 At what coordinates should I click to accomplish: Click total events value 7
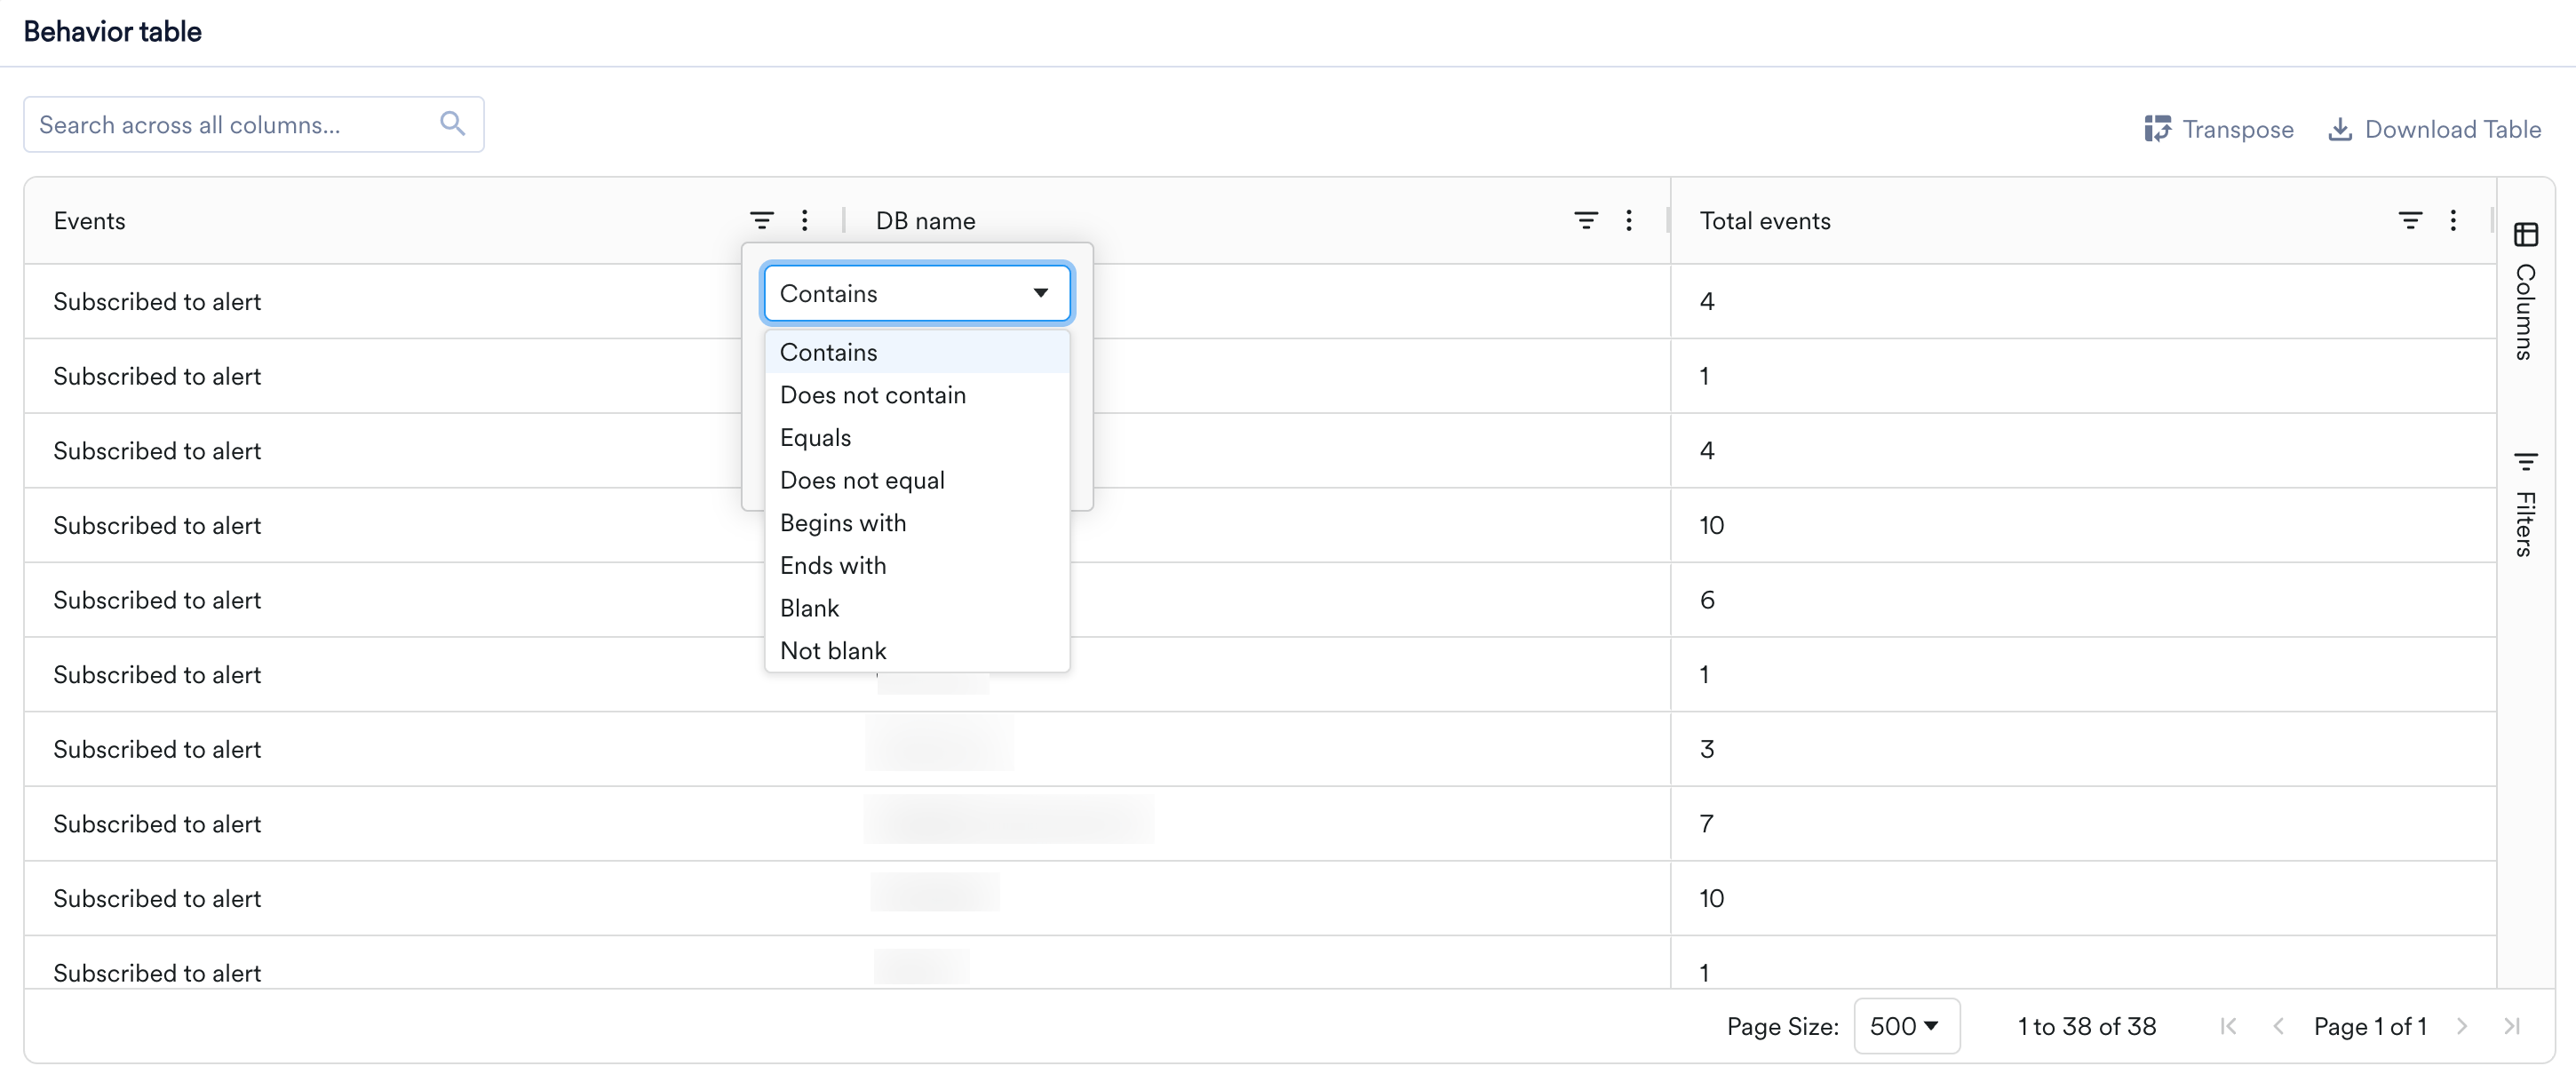point(1707,824)
